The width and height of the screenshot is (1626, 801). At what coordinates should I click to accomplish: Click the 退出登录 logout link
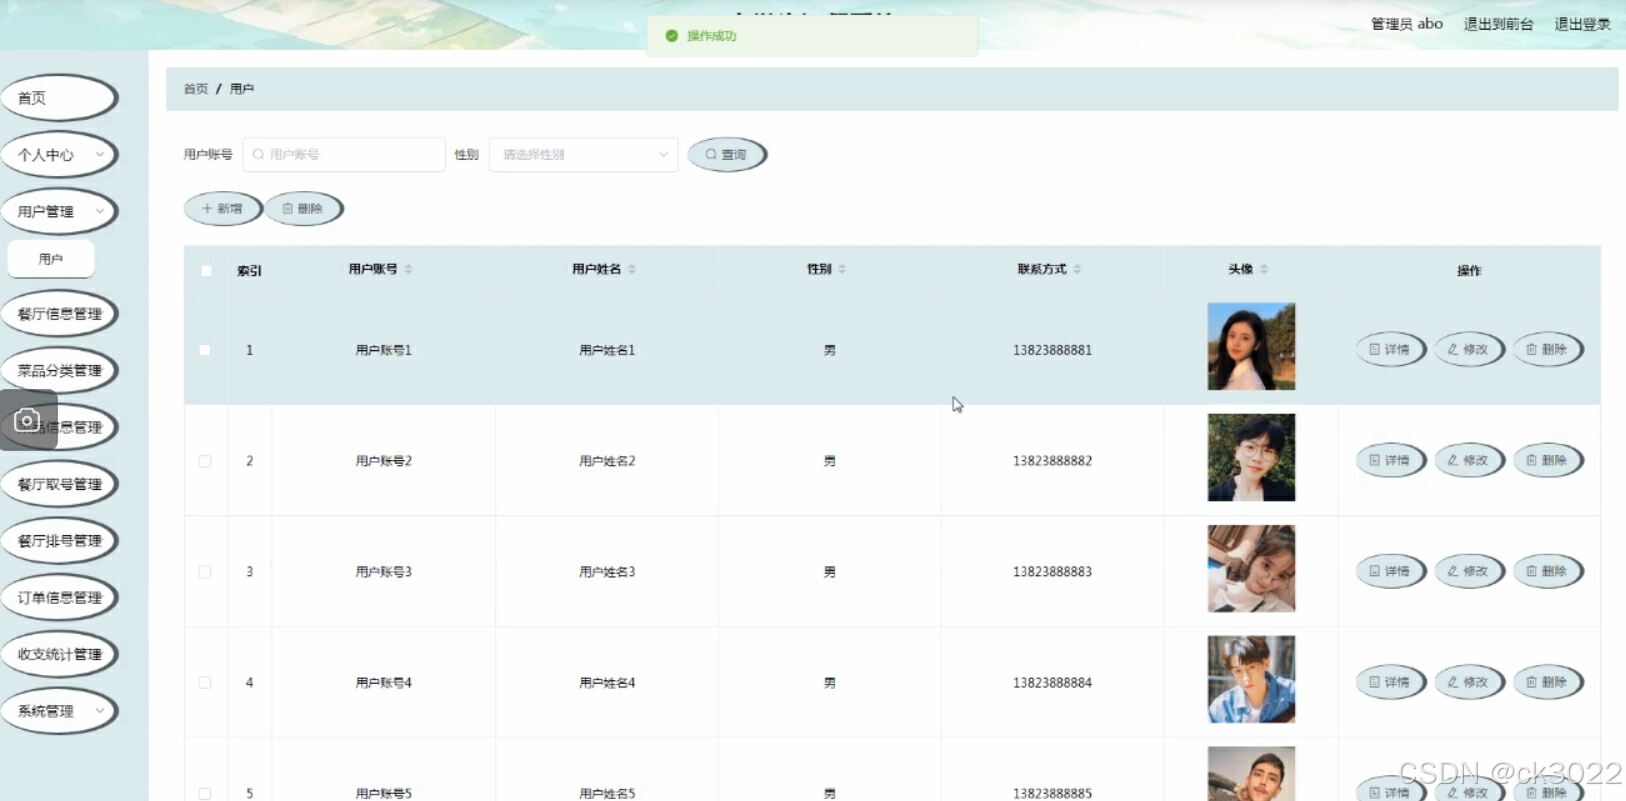tap(1582, 24)
